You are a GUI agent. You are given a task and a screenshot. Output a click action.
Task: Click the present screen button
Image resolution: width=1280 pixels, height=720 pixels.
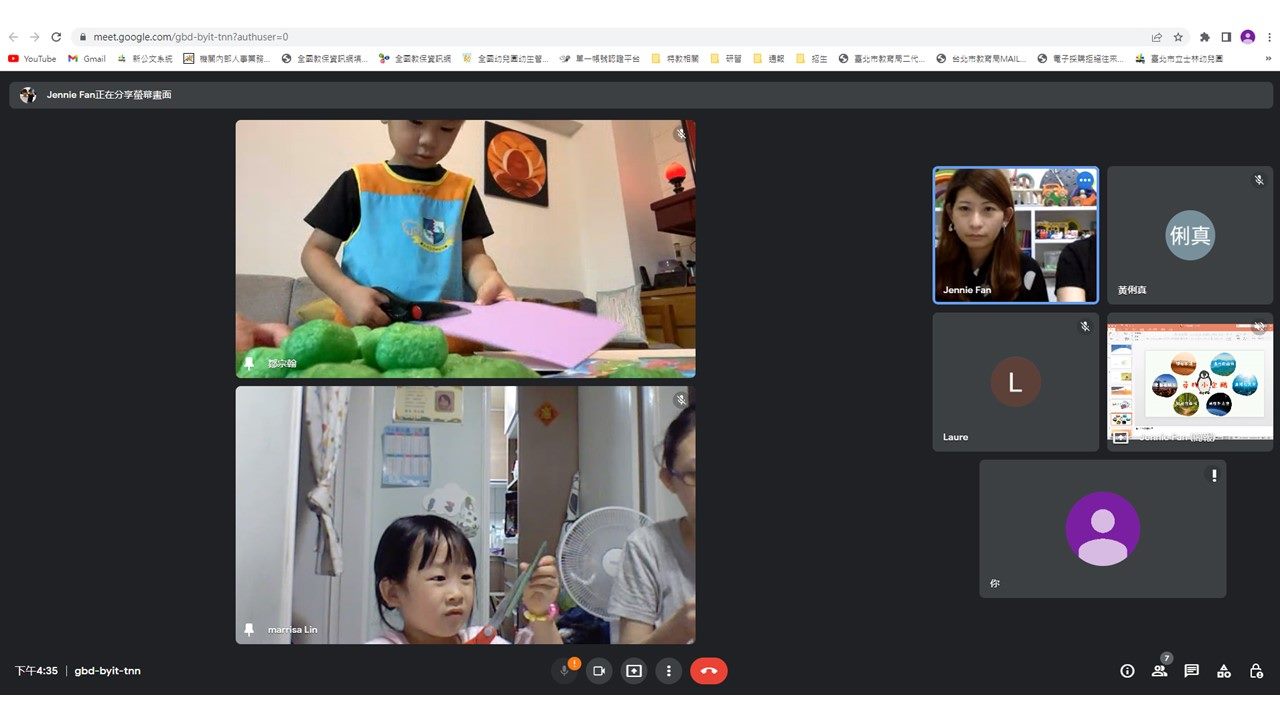point(634,671)
